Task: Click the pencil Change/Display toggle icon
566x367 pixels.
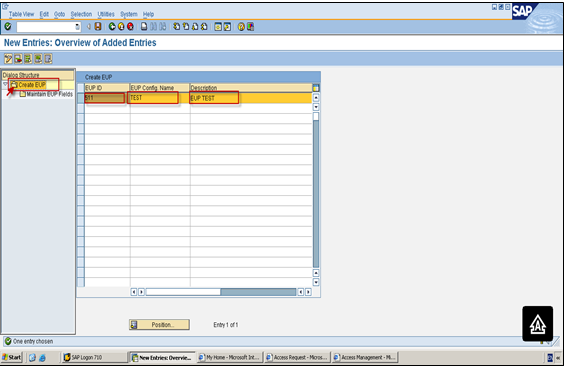Action: [8, 58]
